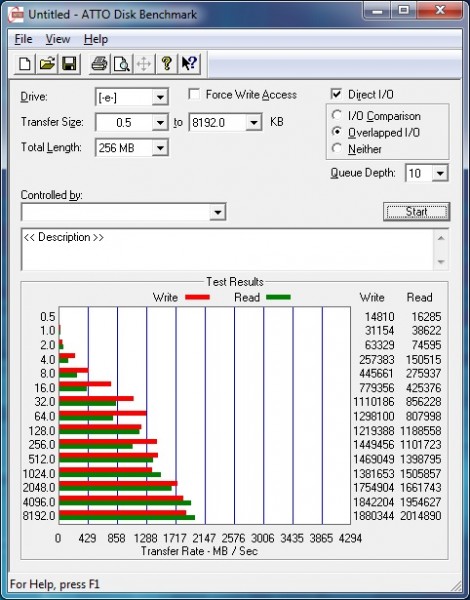This screenshot has width=470, height=600.
Task: Click the window resize grip corner
Action: coord(456,585)
